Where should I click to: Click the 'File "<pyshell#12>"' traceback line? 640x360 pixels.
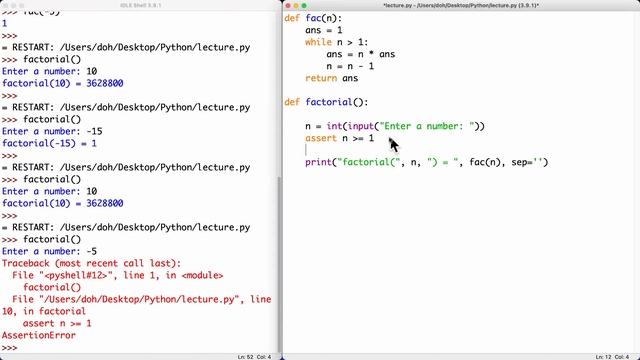click(x=118, y=276)
